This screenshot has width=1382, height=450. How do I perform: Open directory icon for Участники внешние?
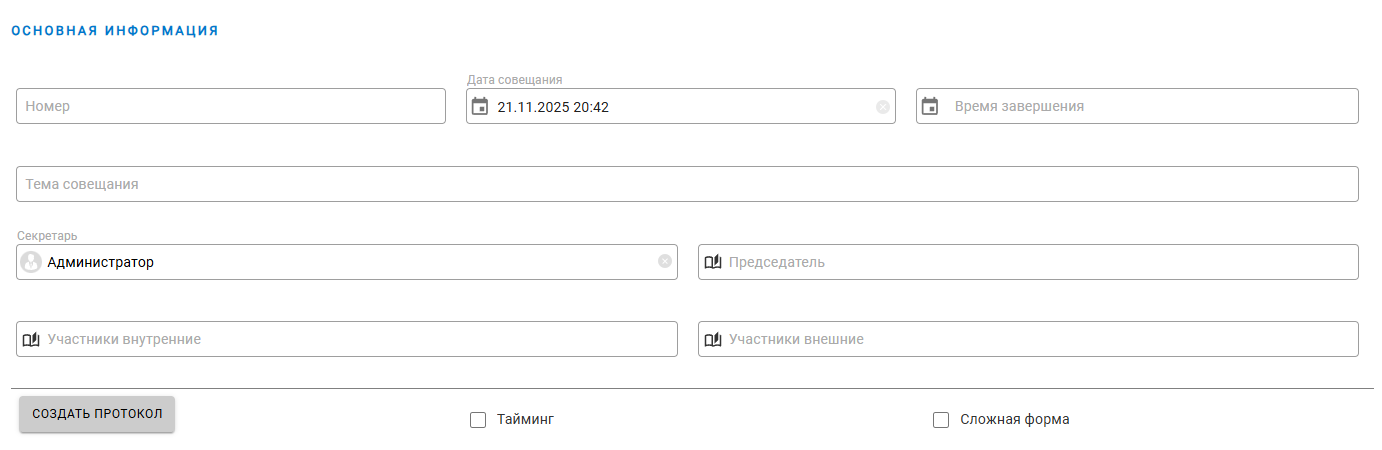coord(713,339)
